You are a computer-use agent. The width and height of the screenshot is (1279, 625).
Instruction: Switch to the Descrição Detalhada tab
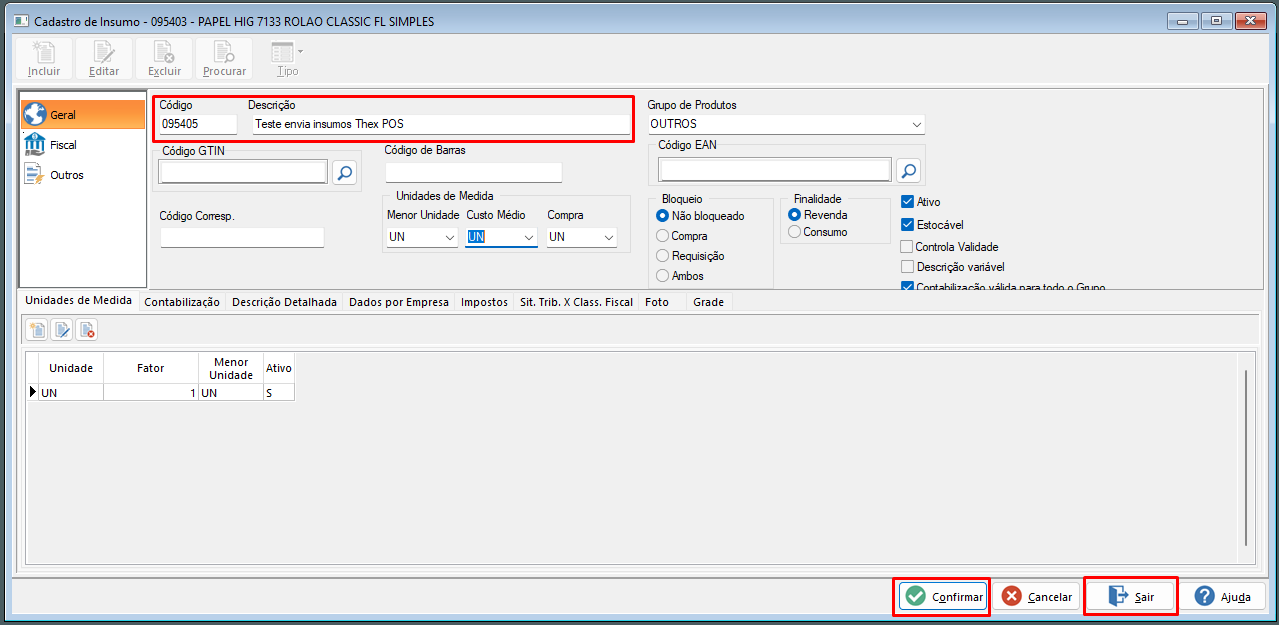point(285,302)
